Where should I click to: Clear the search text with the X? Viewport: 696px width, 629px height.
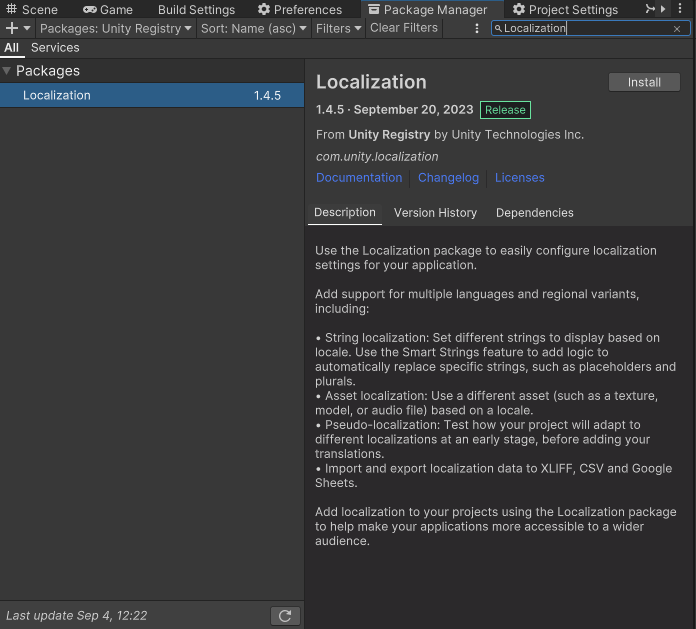pyautogui.click(x=677, y=29)
